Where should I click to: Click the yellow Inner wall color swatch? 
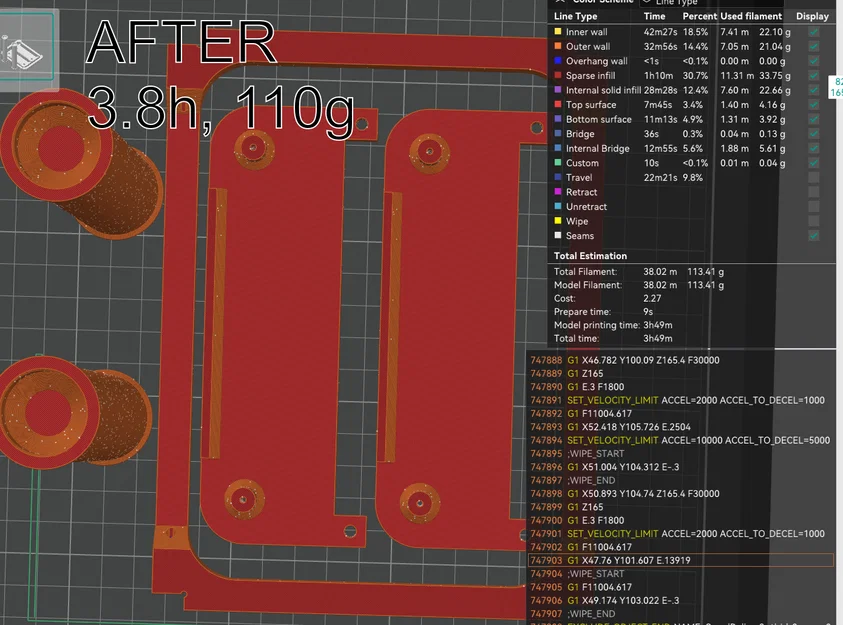point(558,32)
